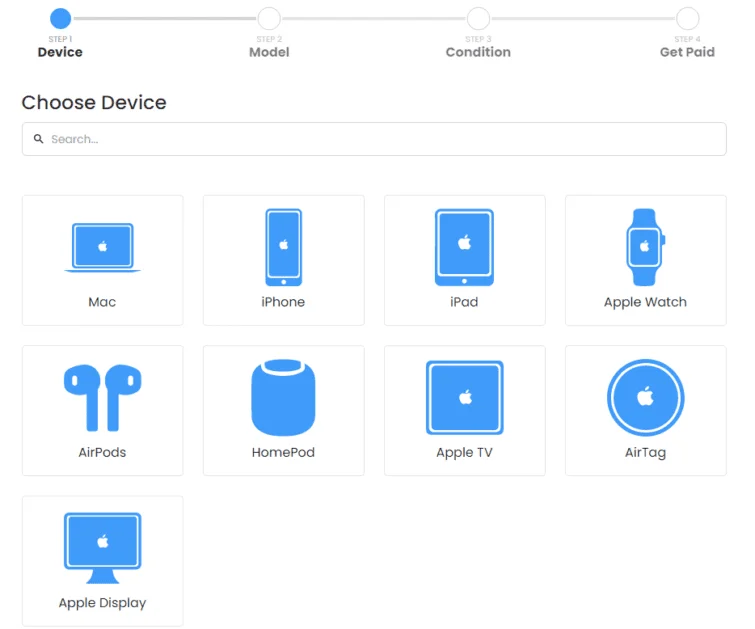Select the HomePod speaker icon
This screenshot has width=755, height=629.
(x=283, y=397)
